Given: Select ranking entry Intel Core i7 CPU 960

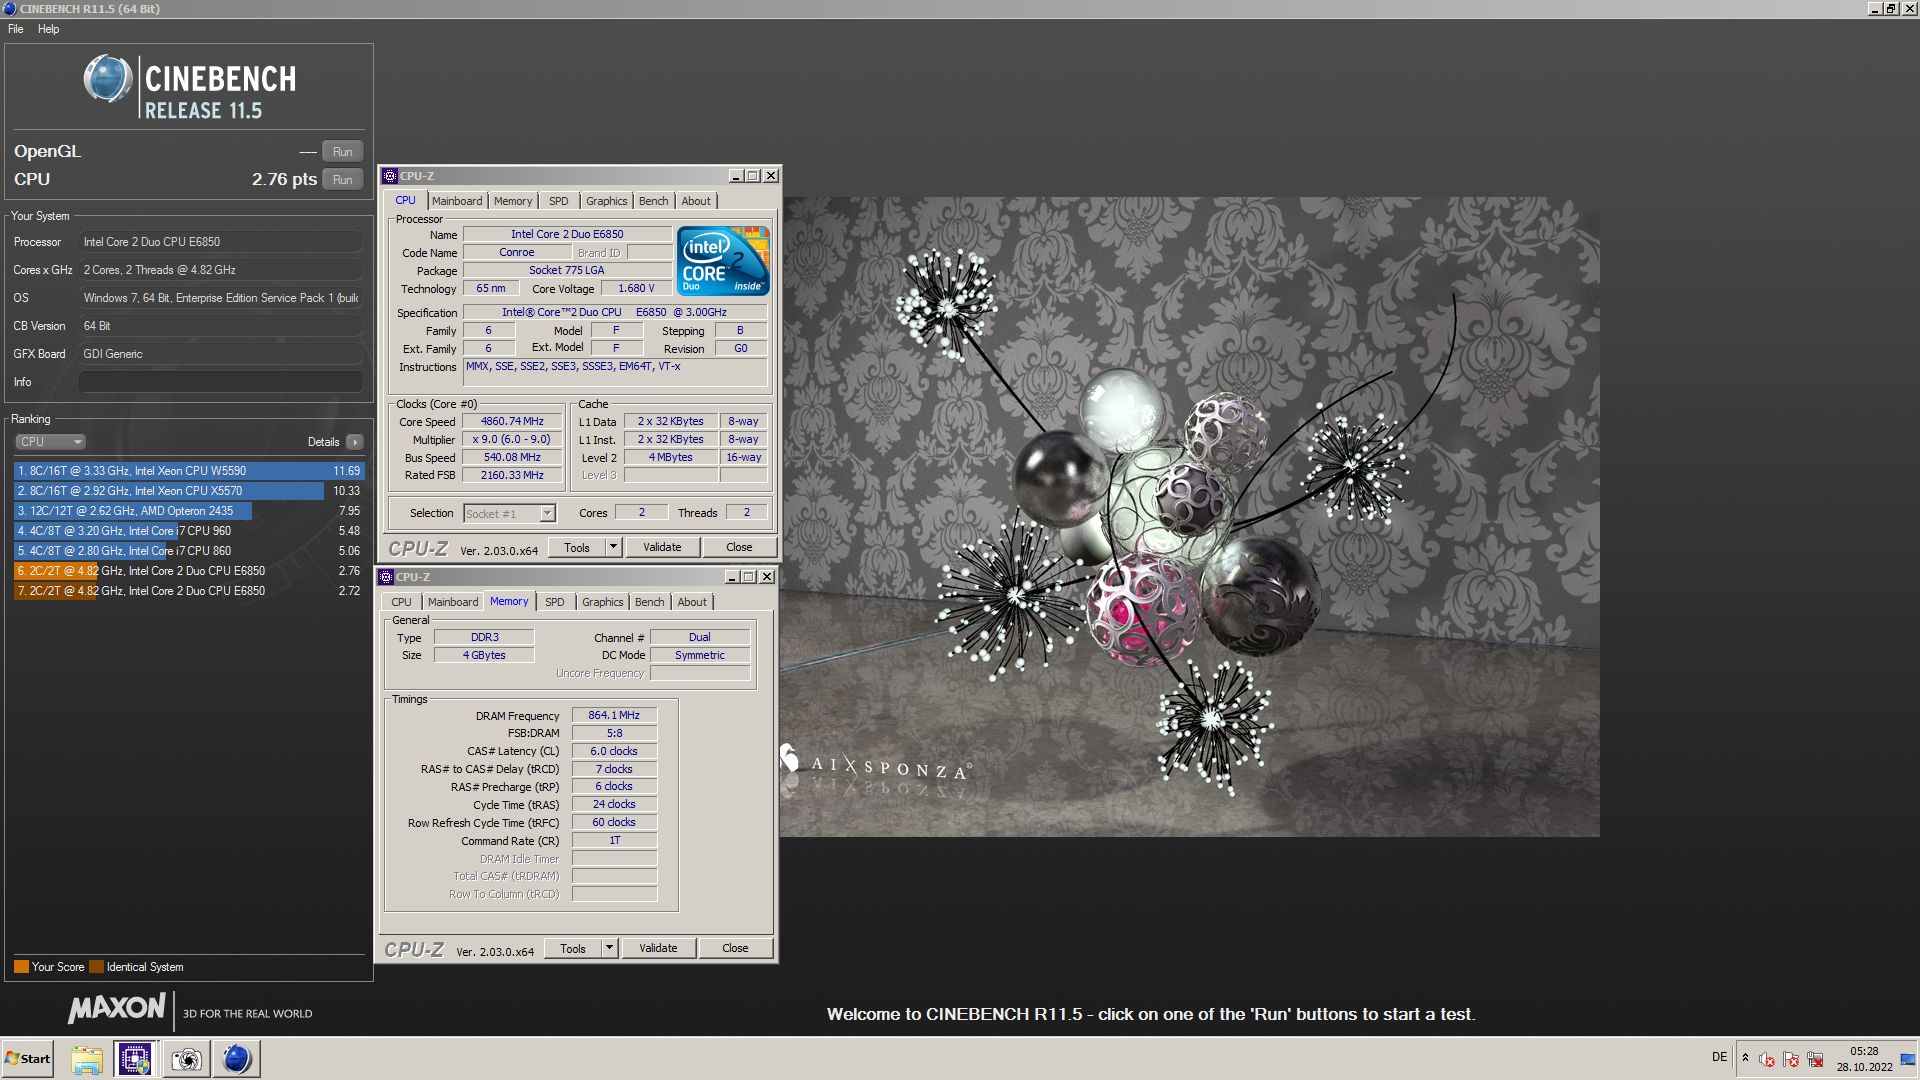Looking at the screenshot, I should (189, 531).
